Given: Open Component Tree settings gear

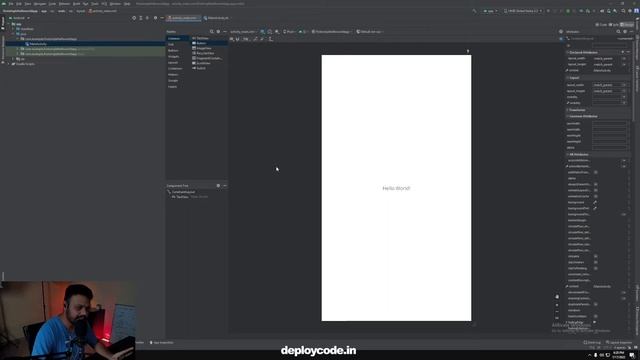Looking at the screenshot, I should pos(218,186).
